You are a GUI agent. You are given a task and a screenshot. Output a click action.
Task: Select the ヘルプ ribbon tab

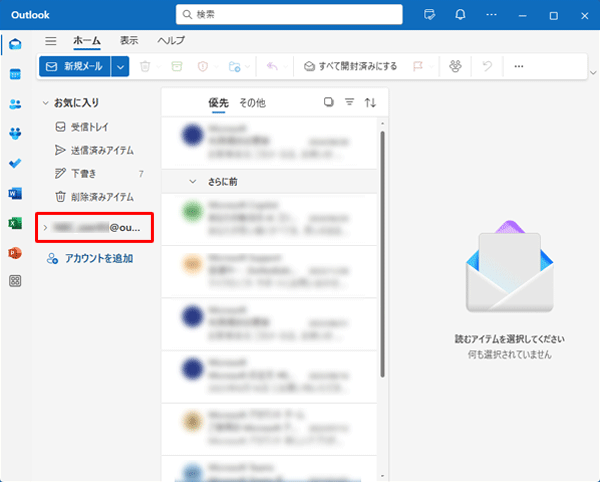point(171,41)
